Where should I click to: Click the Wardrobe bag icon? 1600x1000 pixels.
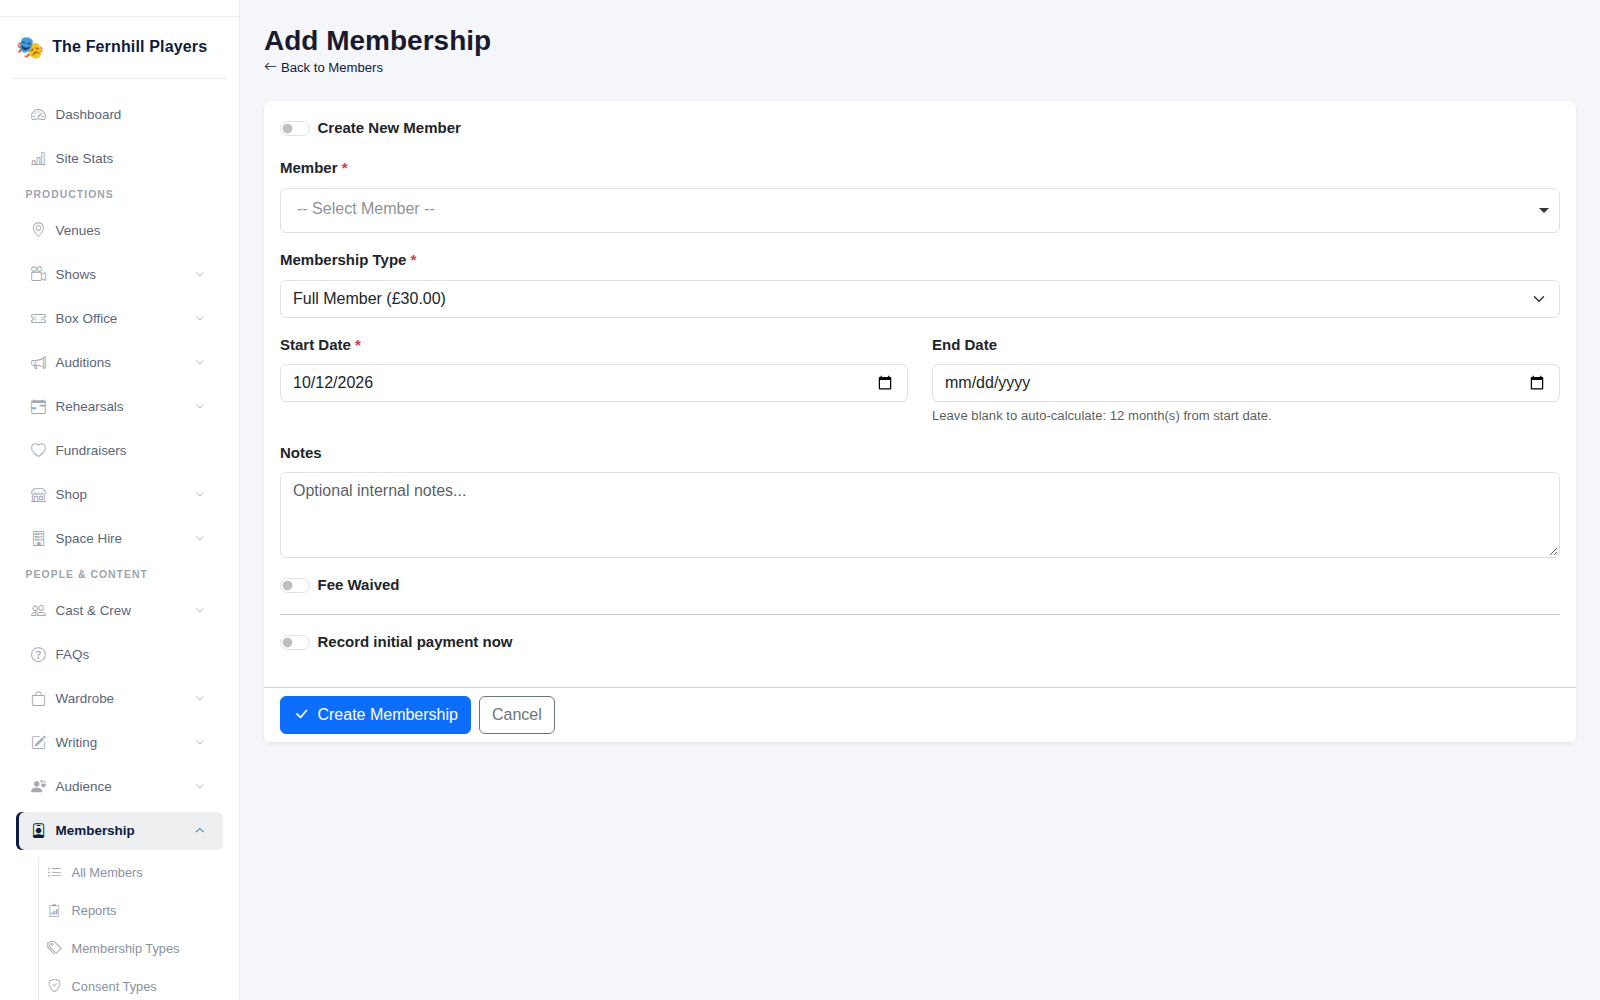(38, 699)
